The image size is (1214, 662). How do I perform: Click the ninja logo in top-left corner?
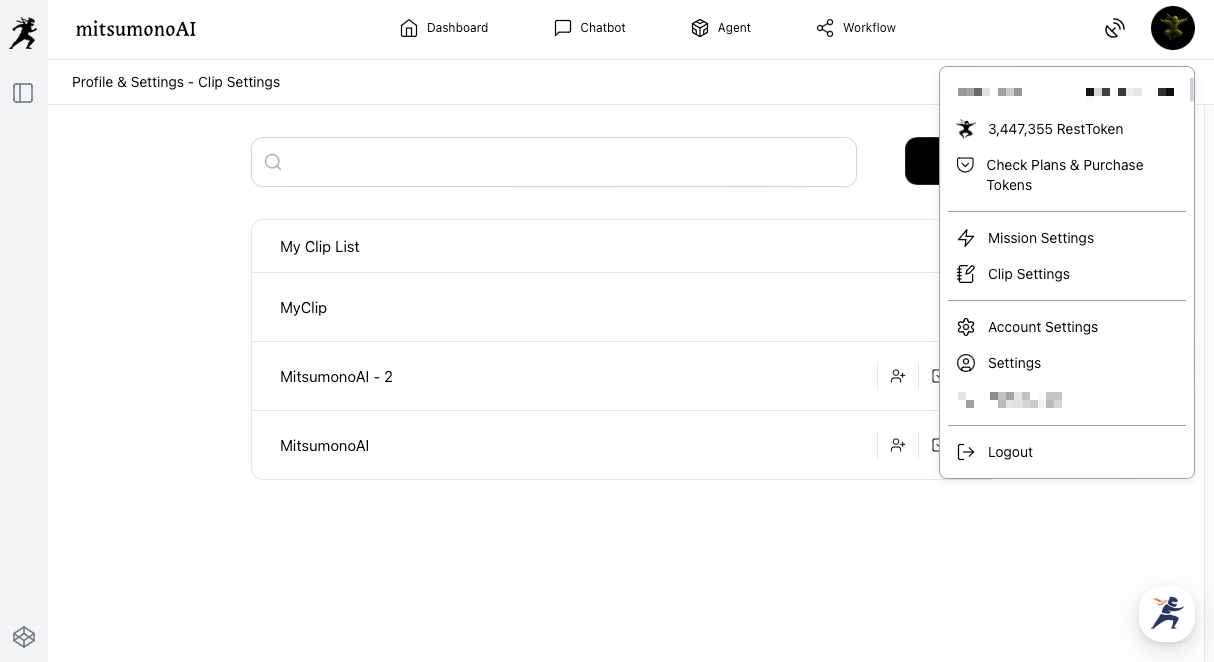coord(23,32)
